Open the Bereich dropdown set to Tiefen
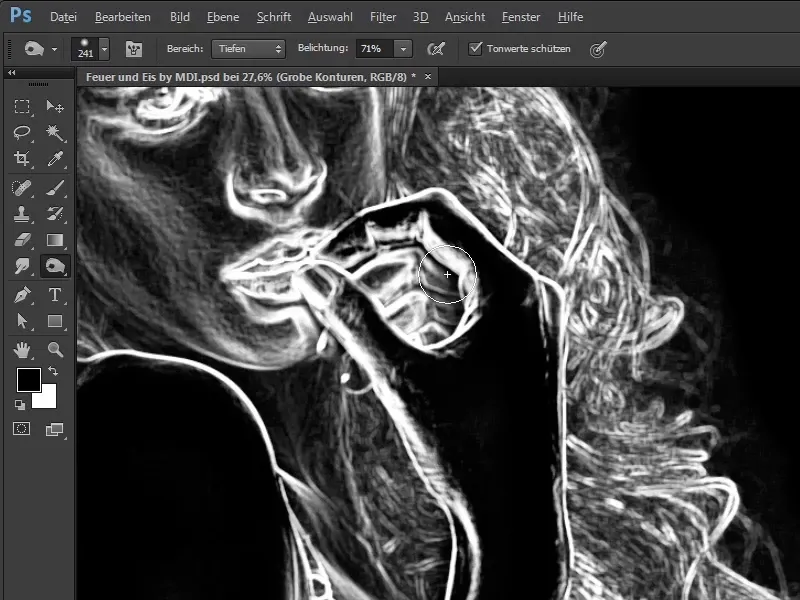This screenshot has height=600, width=800. [248, 49]
